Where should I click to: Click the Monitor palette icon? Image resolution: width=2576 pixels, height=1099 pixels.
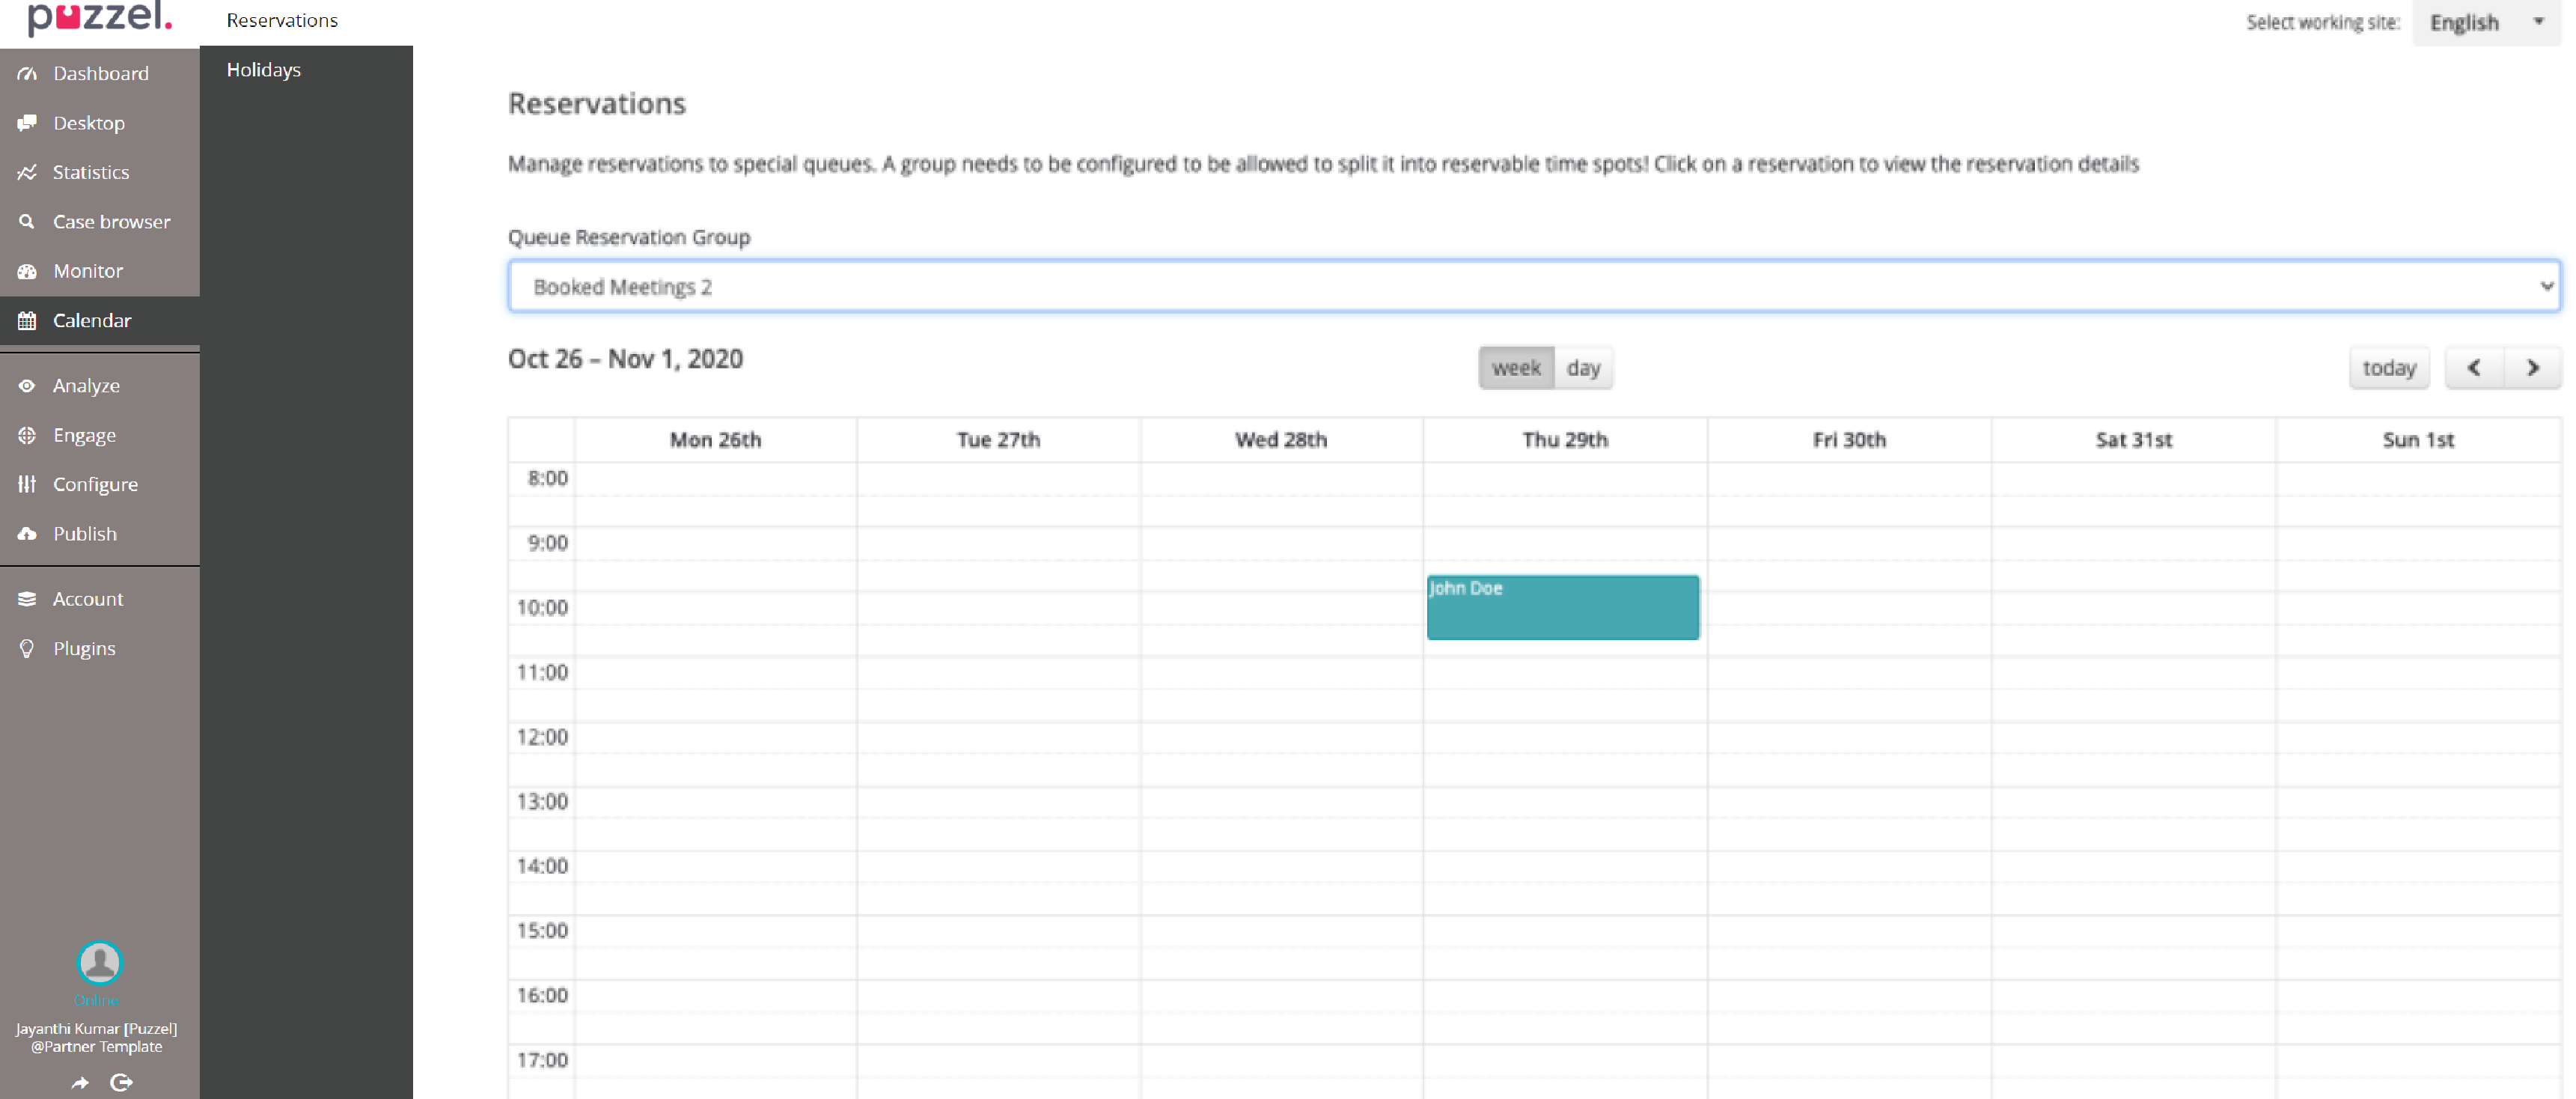coord(27,271)
